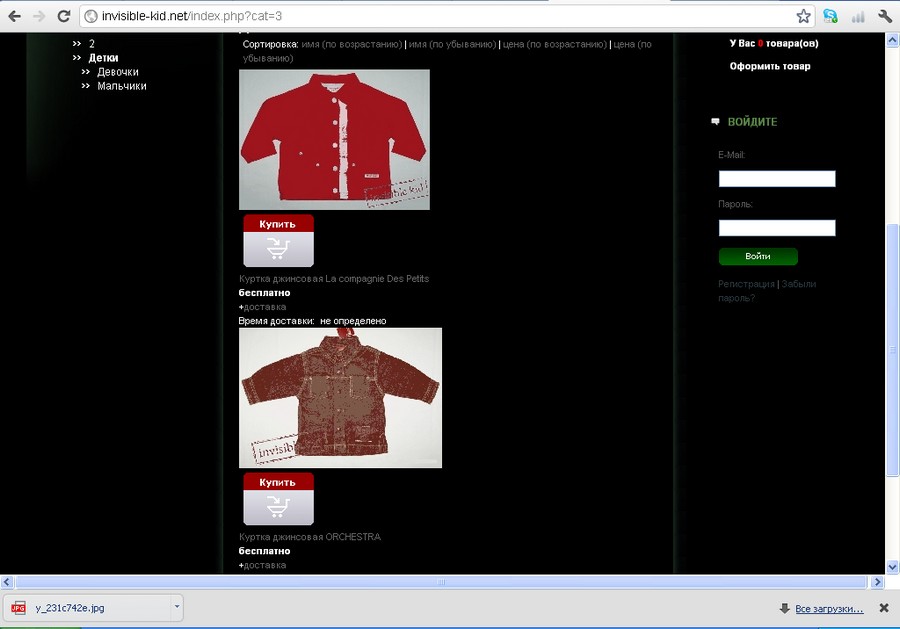This screenshot has width=900, height=629.
Task: Click the Забыли пароль? link
Action: (x=767, y=291)
